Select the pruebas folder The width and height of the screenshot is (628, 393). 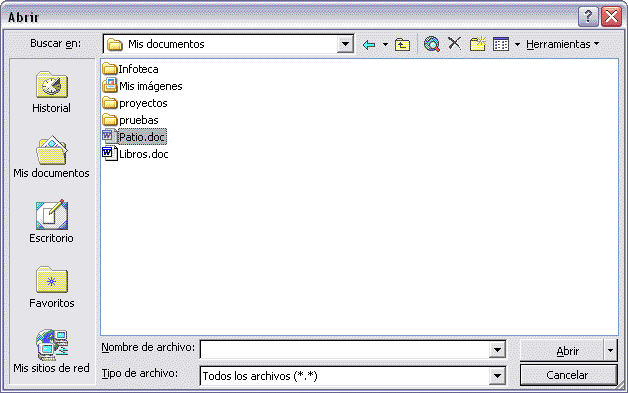[x=131, y=120]
